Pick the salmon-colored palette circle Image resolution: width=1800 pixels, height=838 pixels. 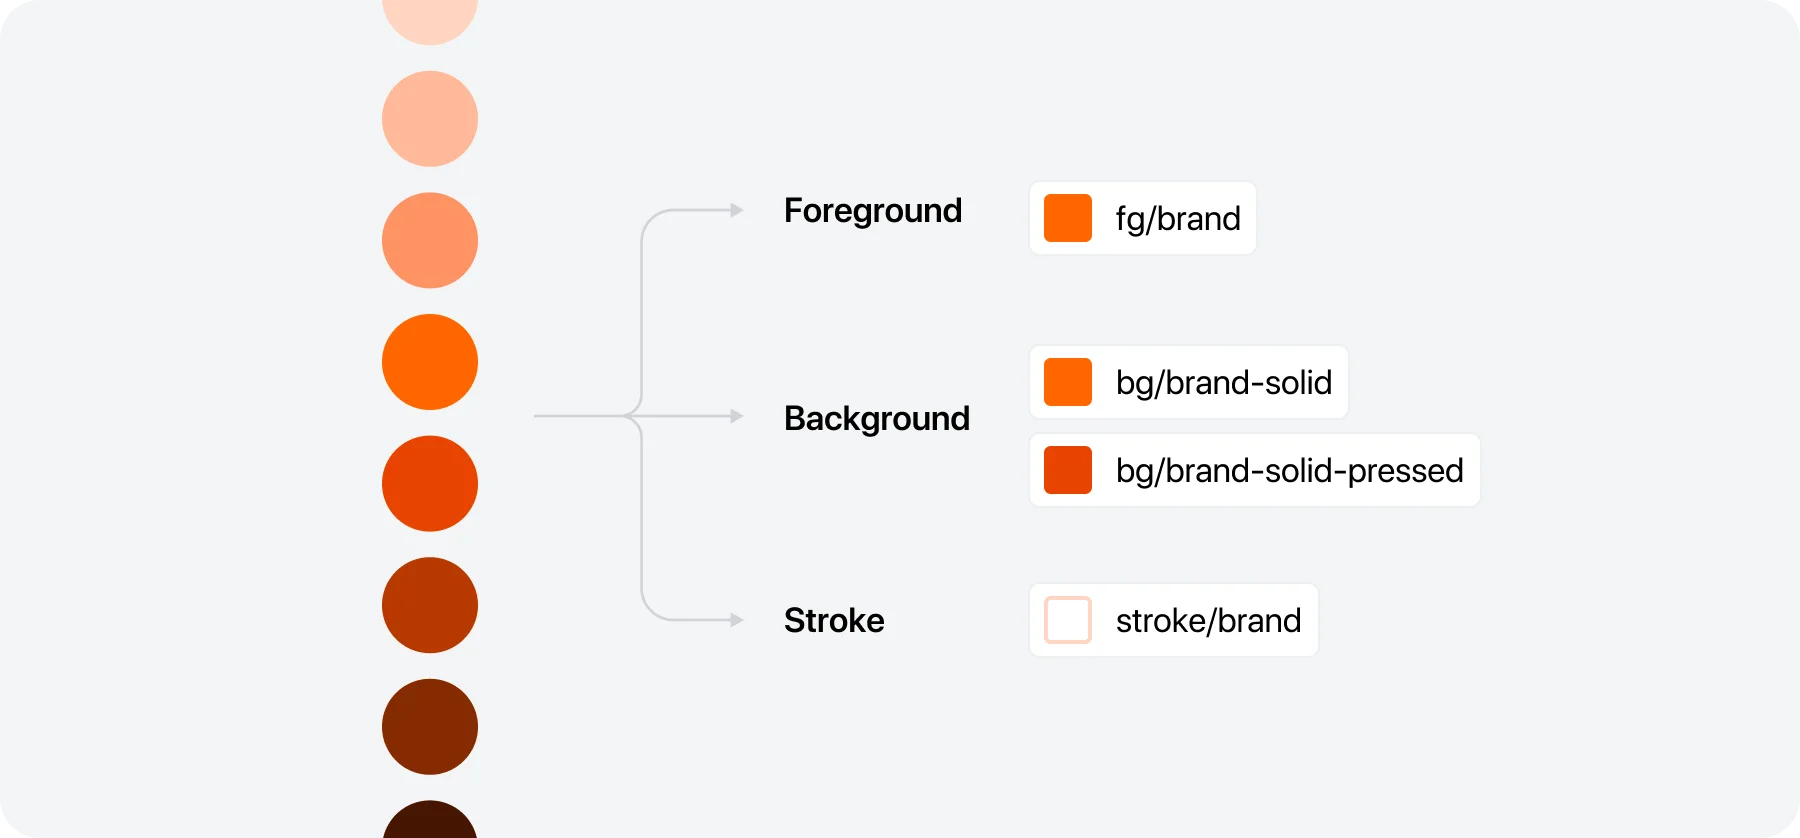click(430, 241)
